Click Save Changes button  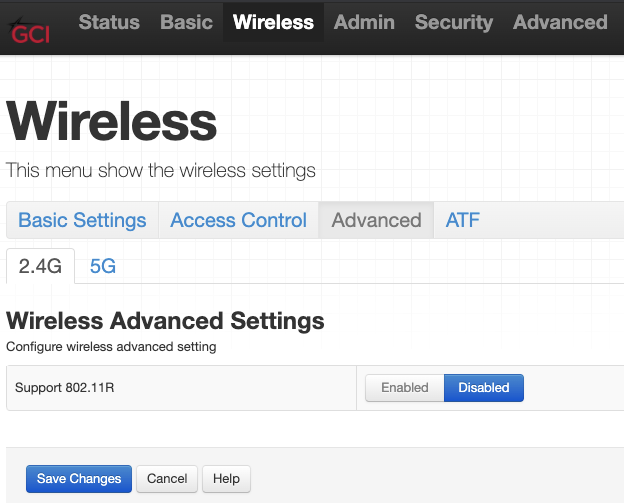[79, 479]
